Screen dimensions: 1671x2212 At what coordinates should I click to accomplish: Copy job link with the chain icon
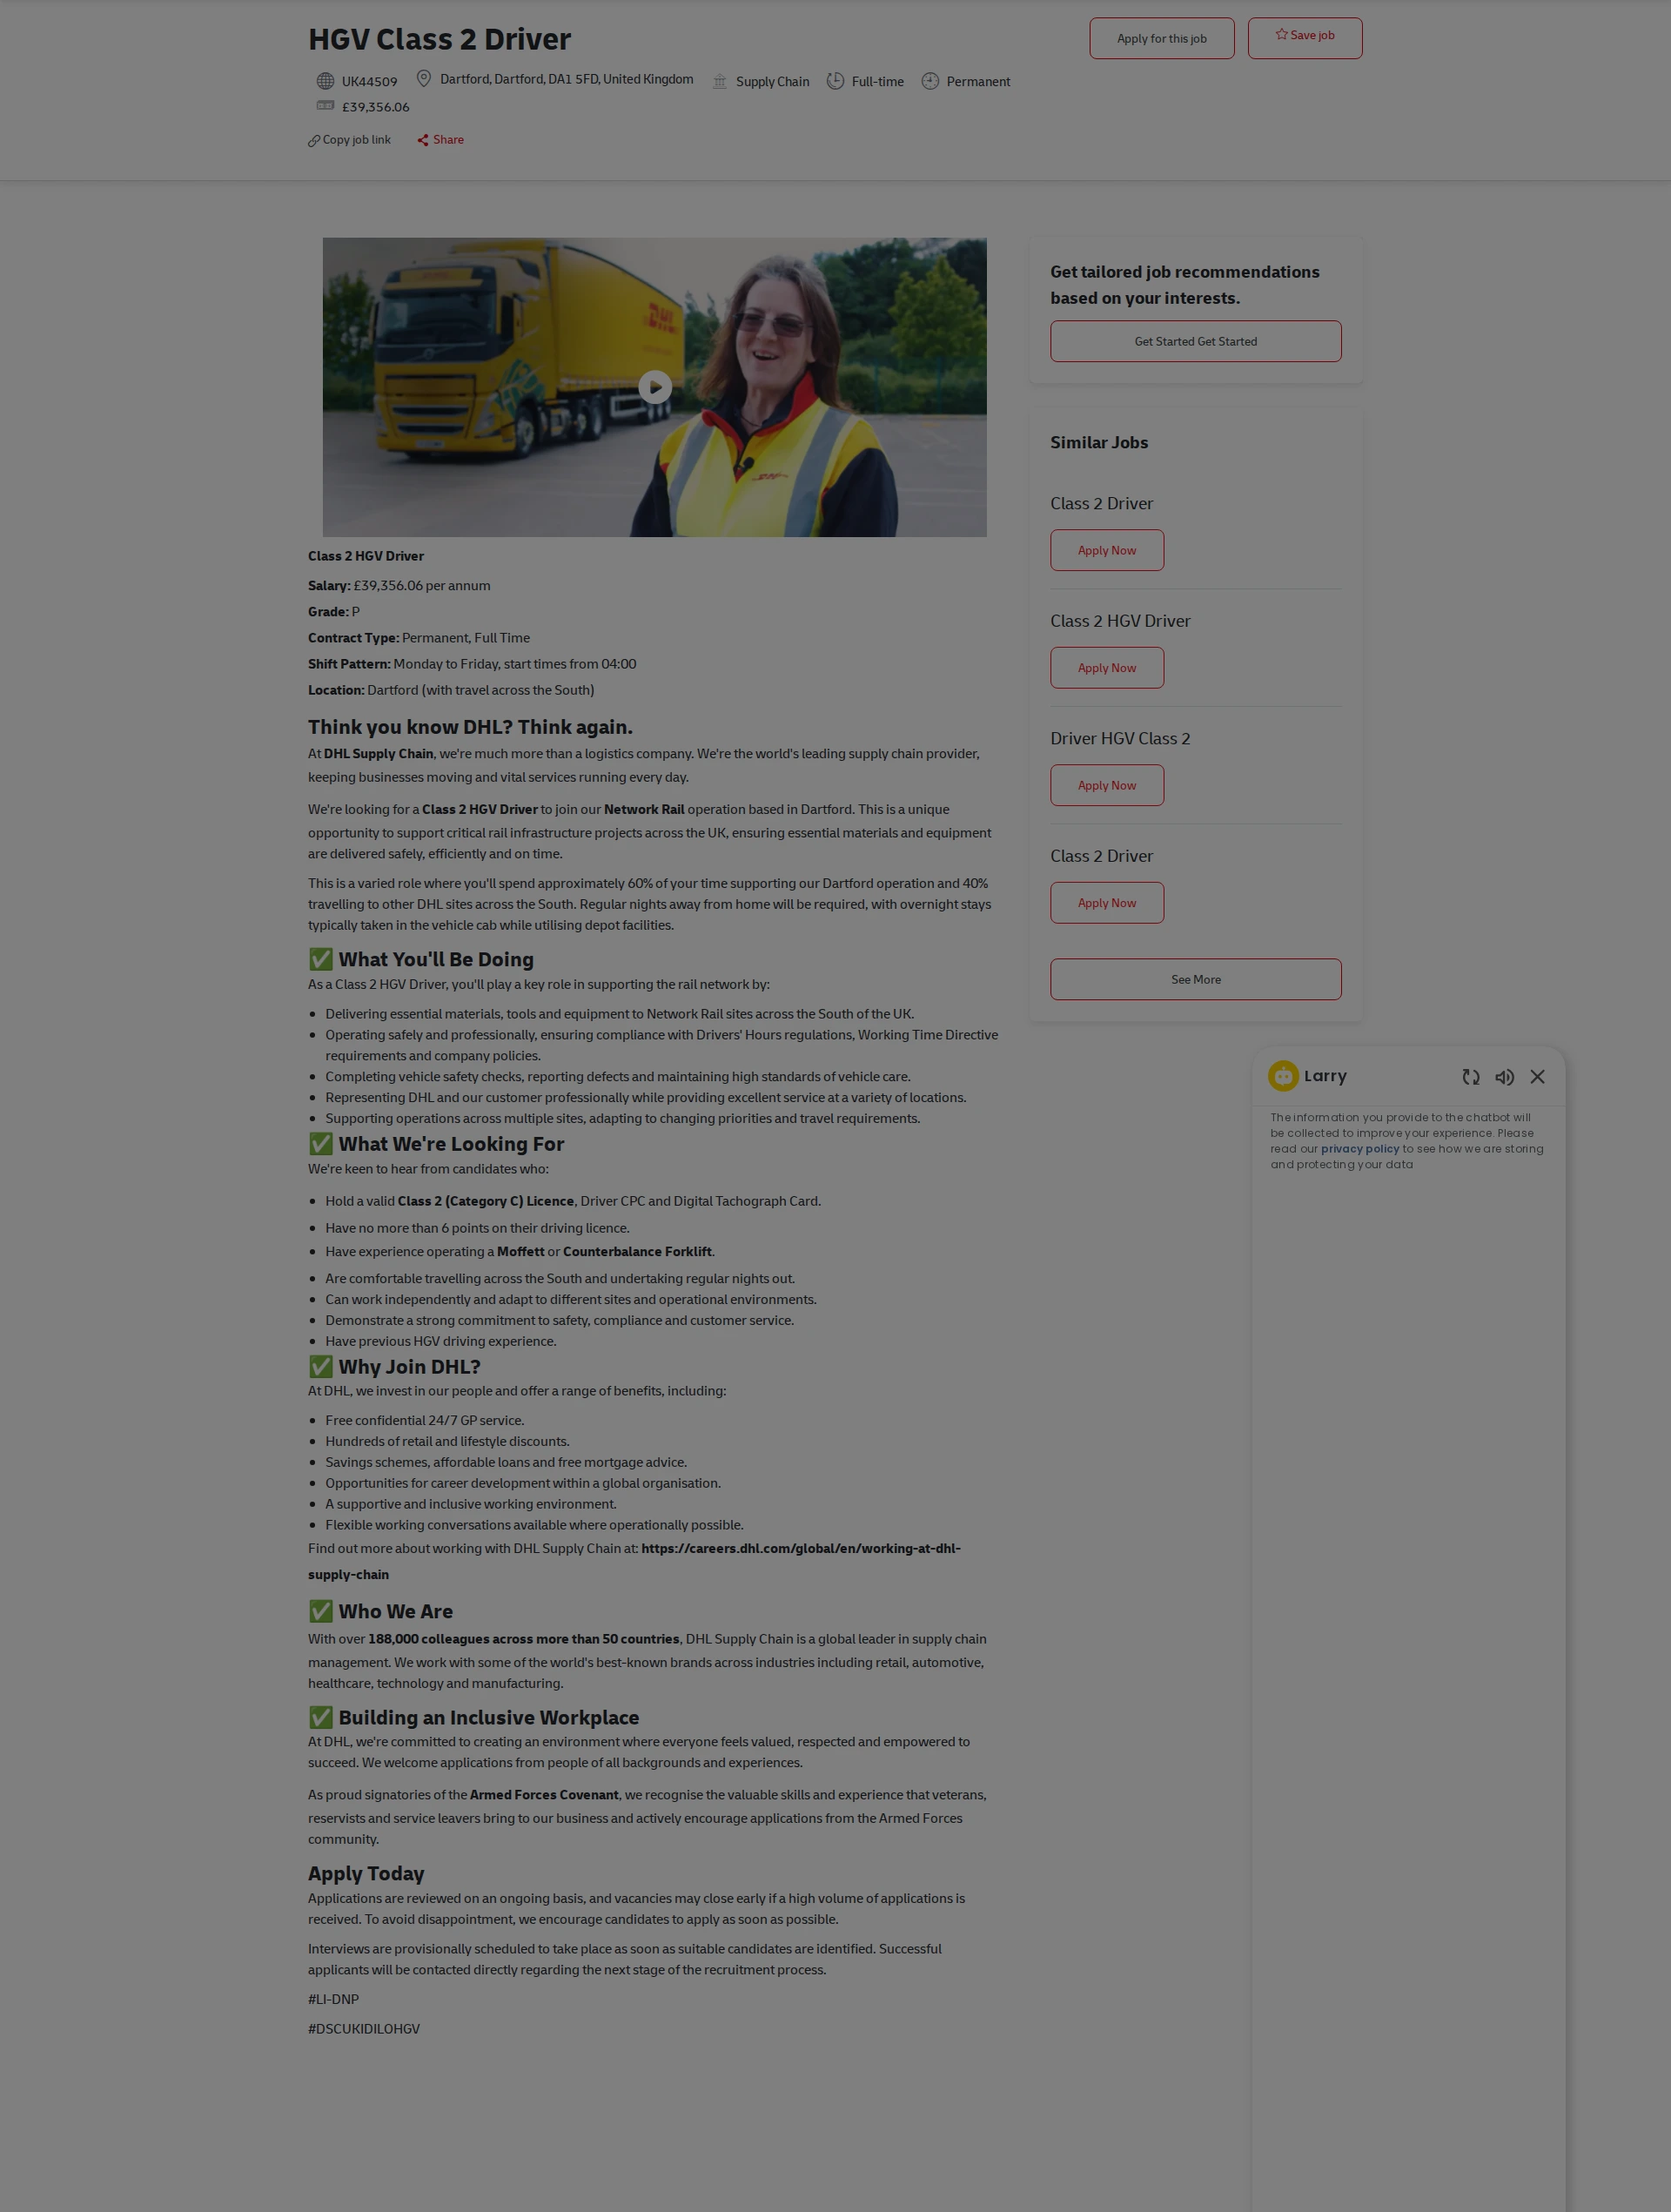tap(349, 140)
